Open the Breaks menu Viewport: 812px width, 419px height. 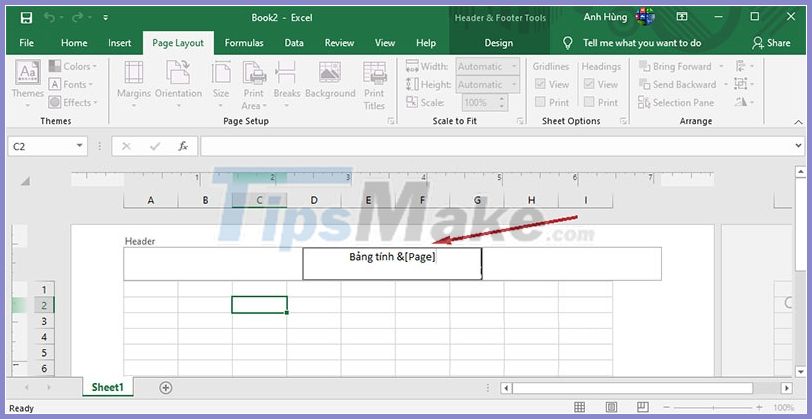(286, 84)
